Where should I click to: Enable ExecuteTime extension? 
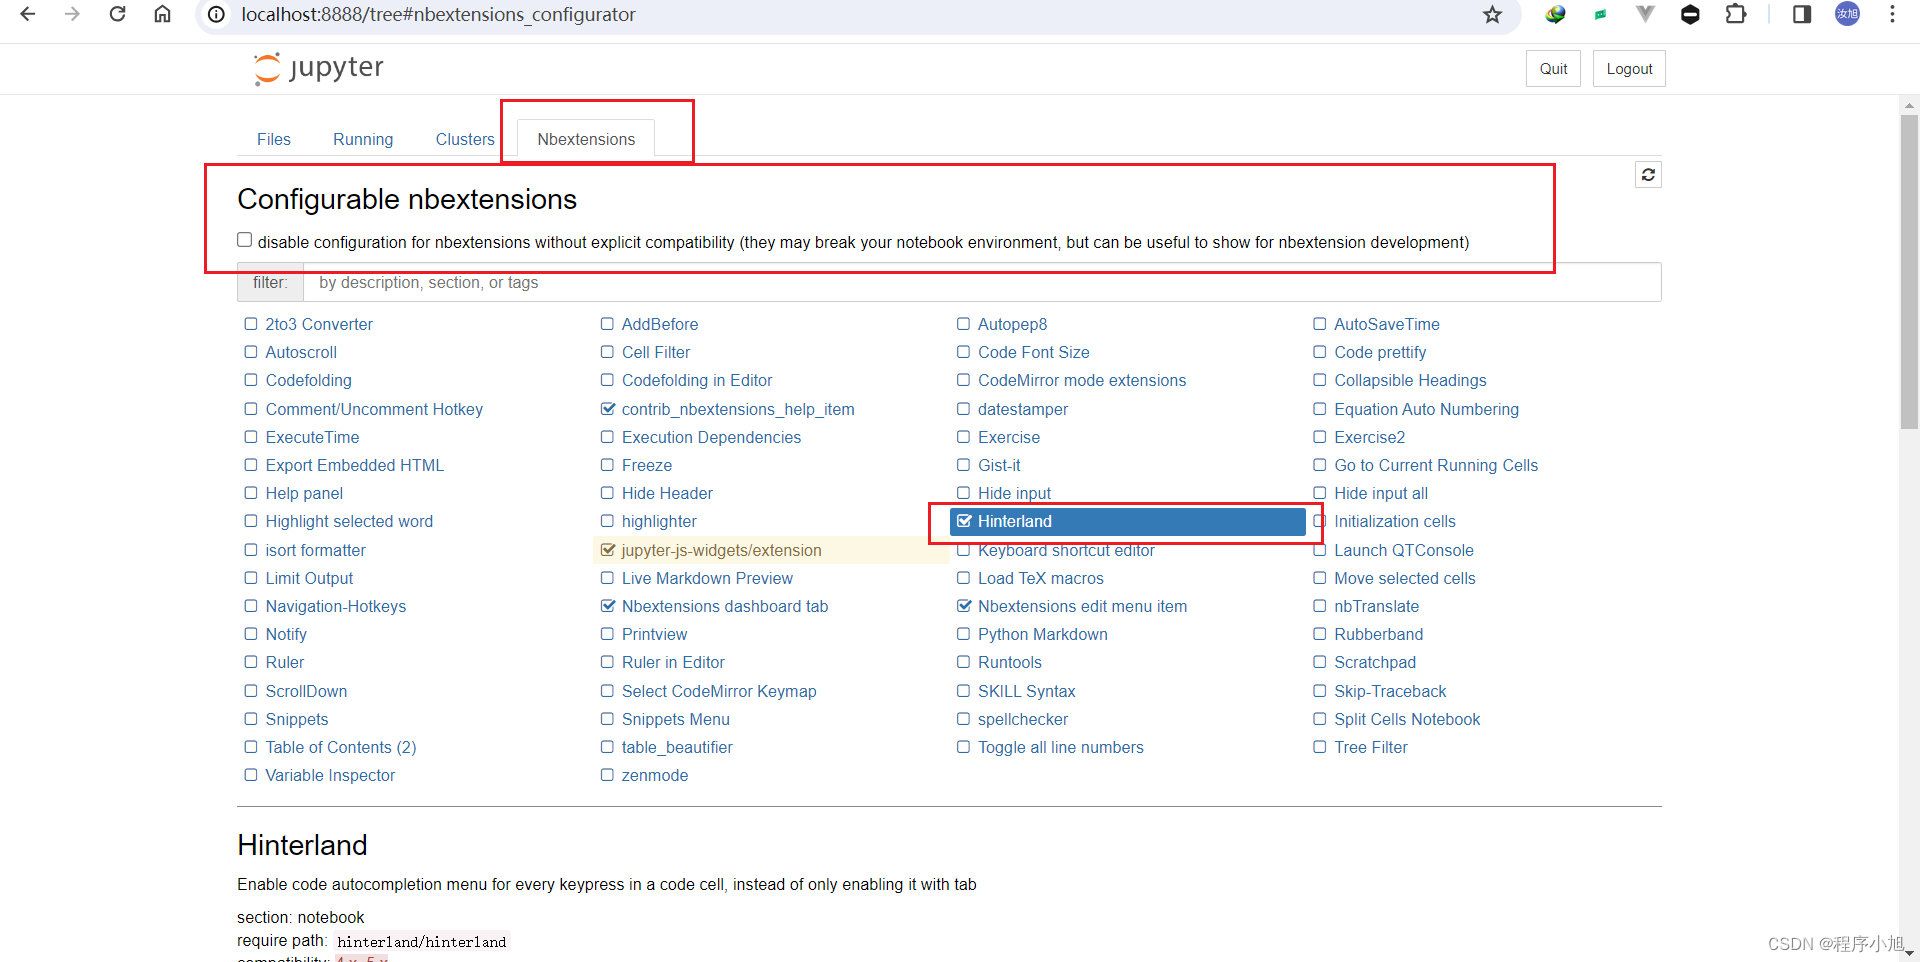coord(251,437)
